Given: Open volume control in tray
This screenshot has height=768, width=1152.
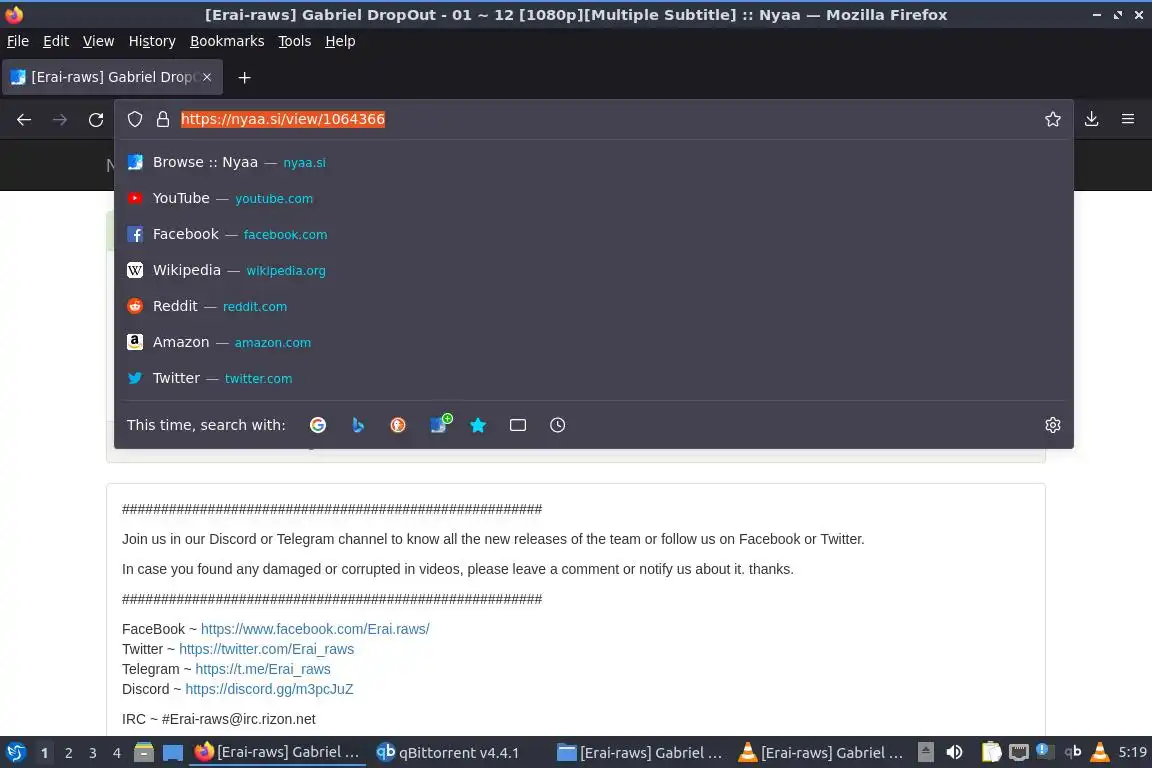Looking at the screenshot, I should (x=954, y=753).
